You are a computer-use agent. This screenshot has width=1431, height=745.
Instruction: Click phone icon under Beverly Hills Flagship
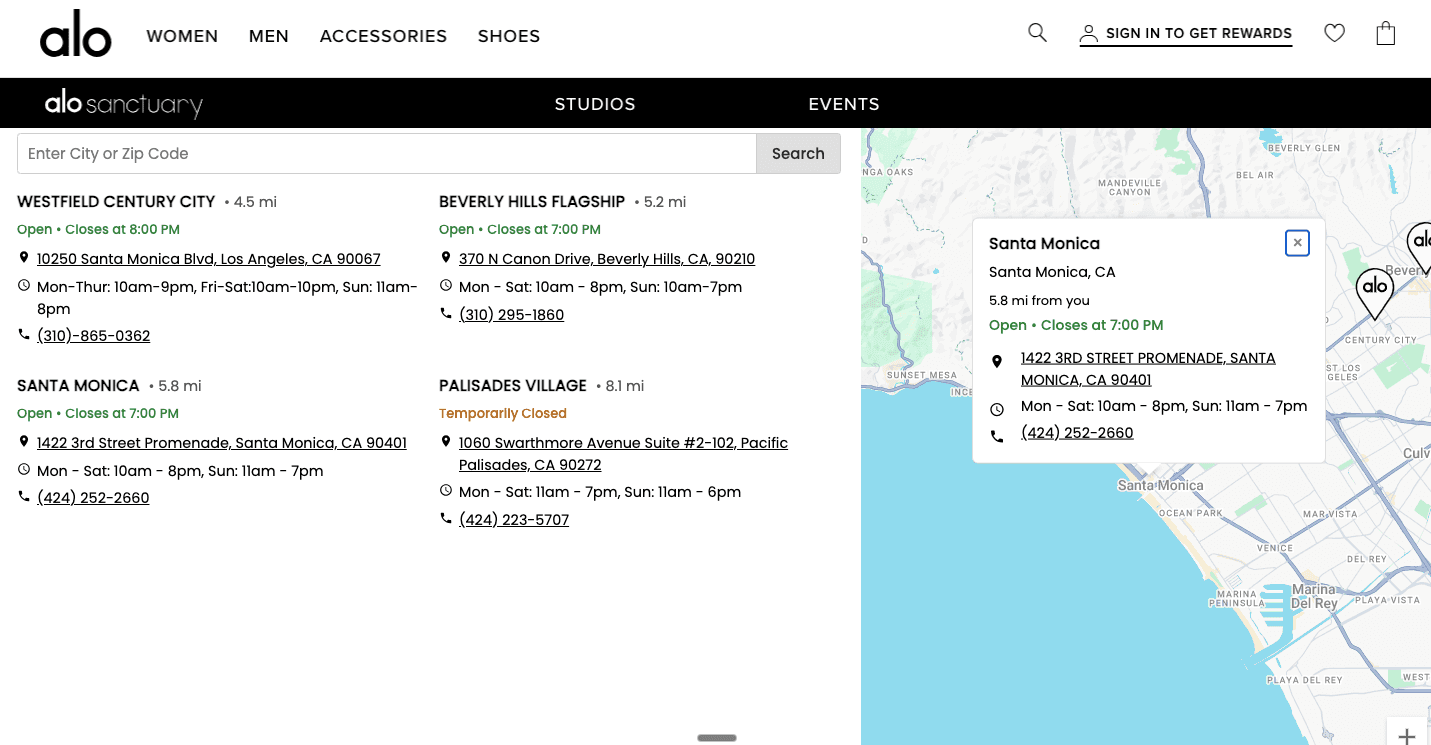[x=446, y=313]
